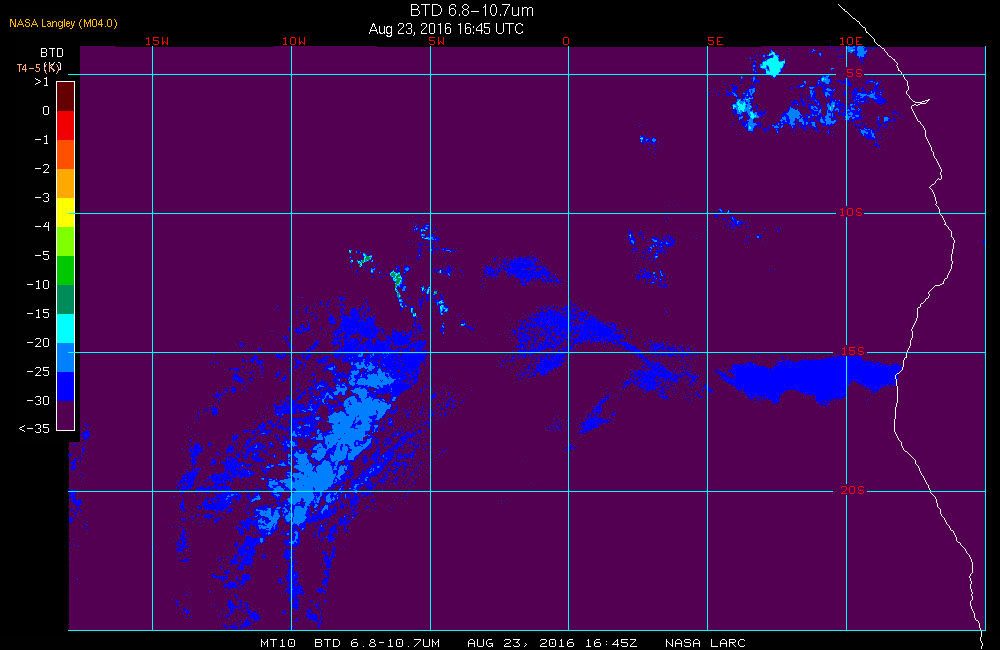Click the '10S' latitude label
The height and width of the screenshot is (650, 1000).
851,212
